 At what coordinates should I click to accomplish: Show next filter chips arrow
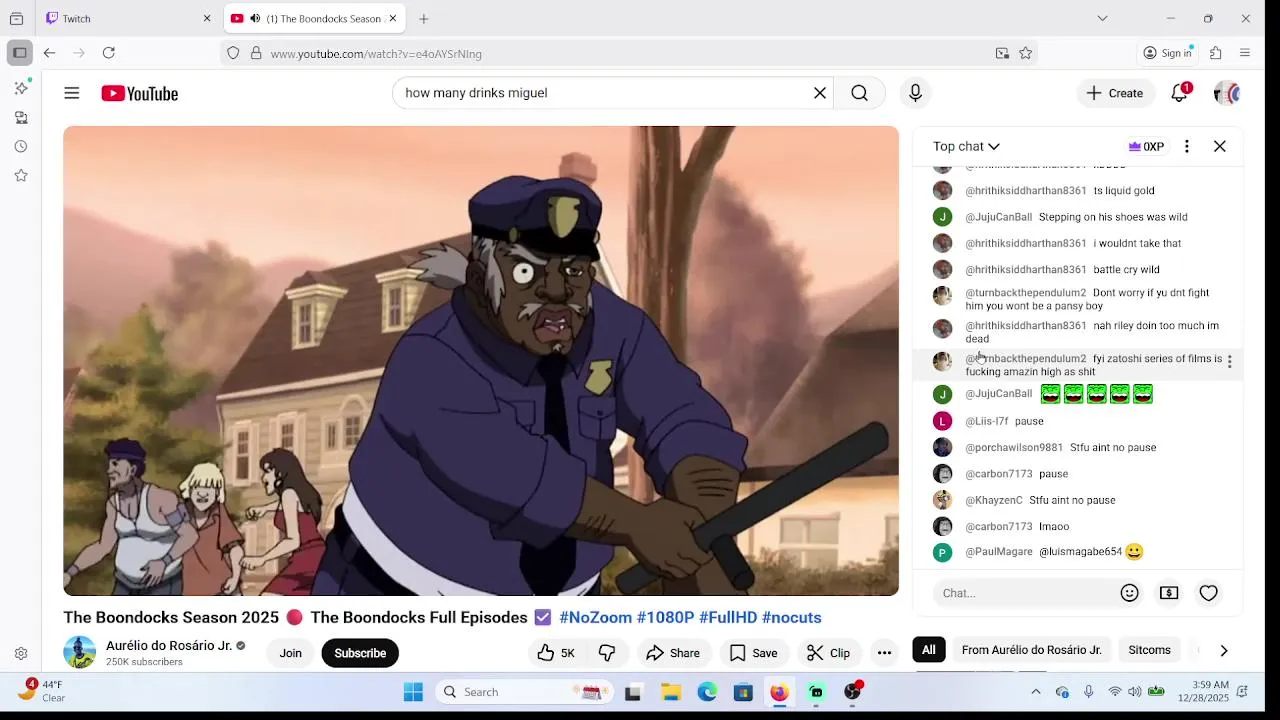(x=1223, y=650)
